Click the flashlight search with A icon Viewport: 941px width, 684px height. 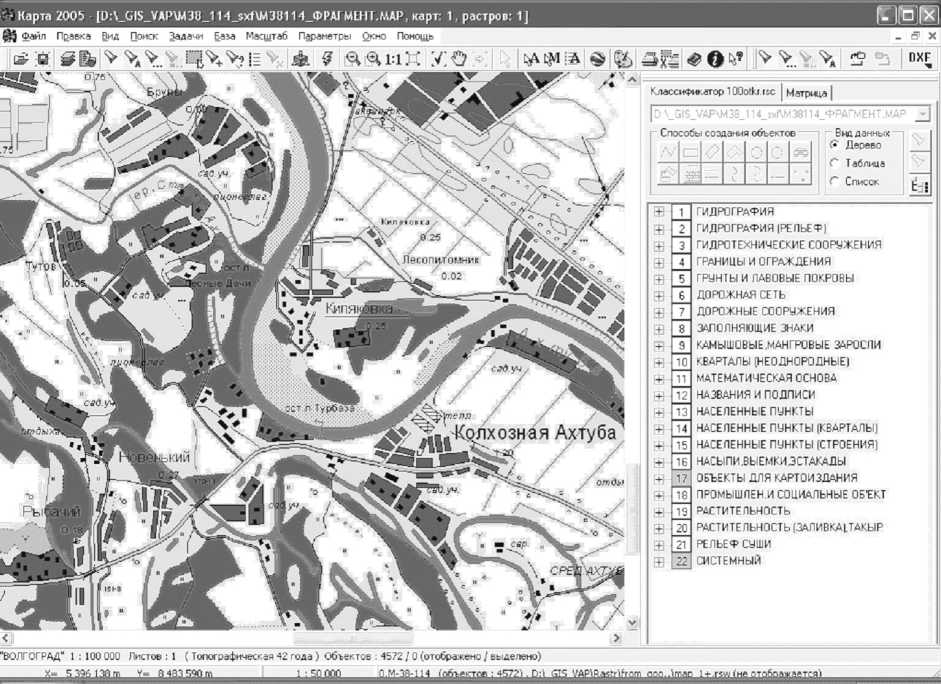[131, 59]
